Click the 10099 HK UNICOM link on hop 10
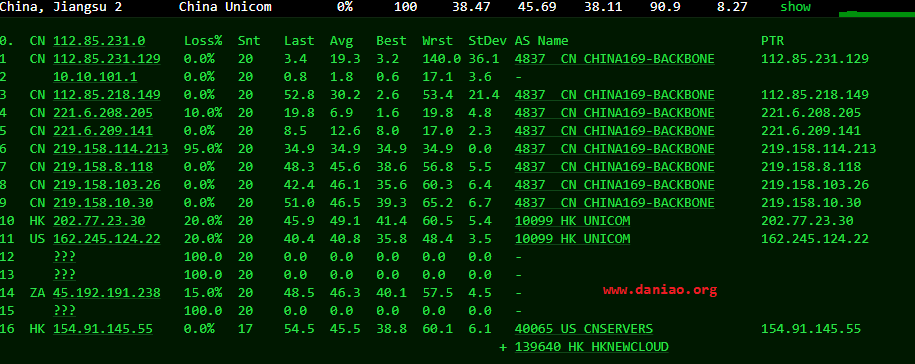The image size is (915, 364). click(572, 221)
